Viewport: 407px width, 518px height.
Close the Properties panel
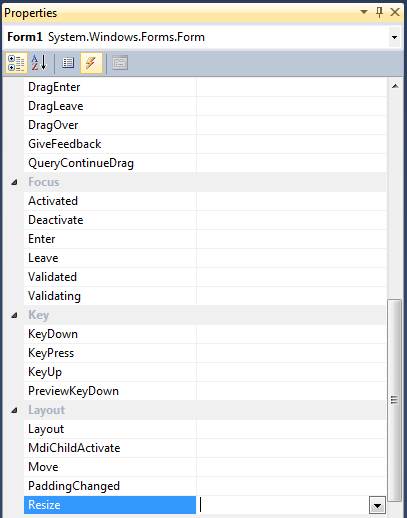coord(395,12)
